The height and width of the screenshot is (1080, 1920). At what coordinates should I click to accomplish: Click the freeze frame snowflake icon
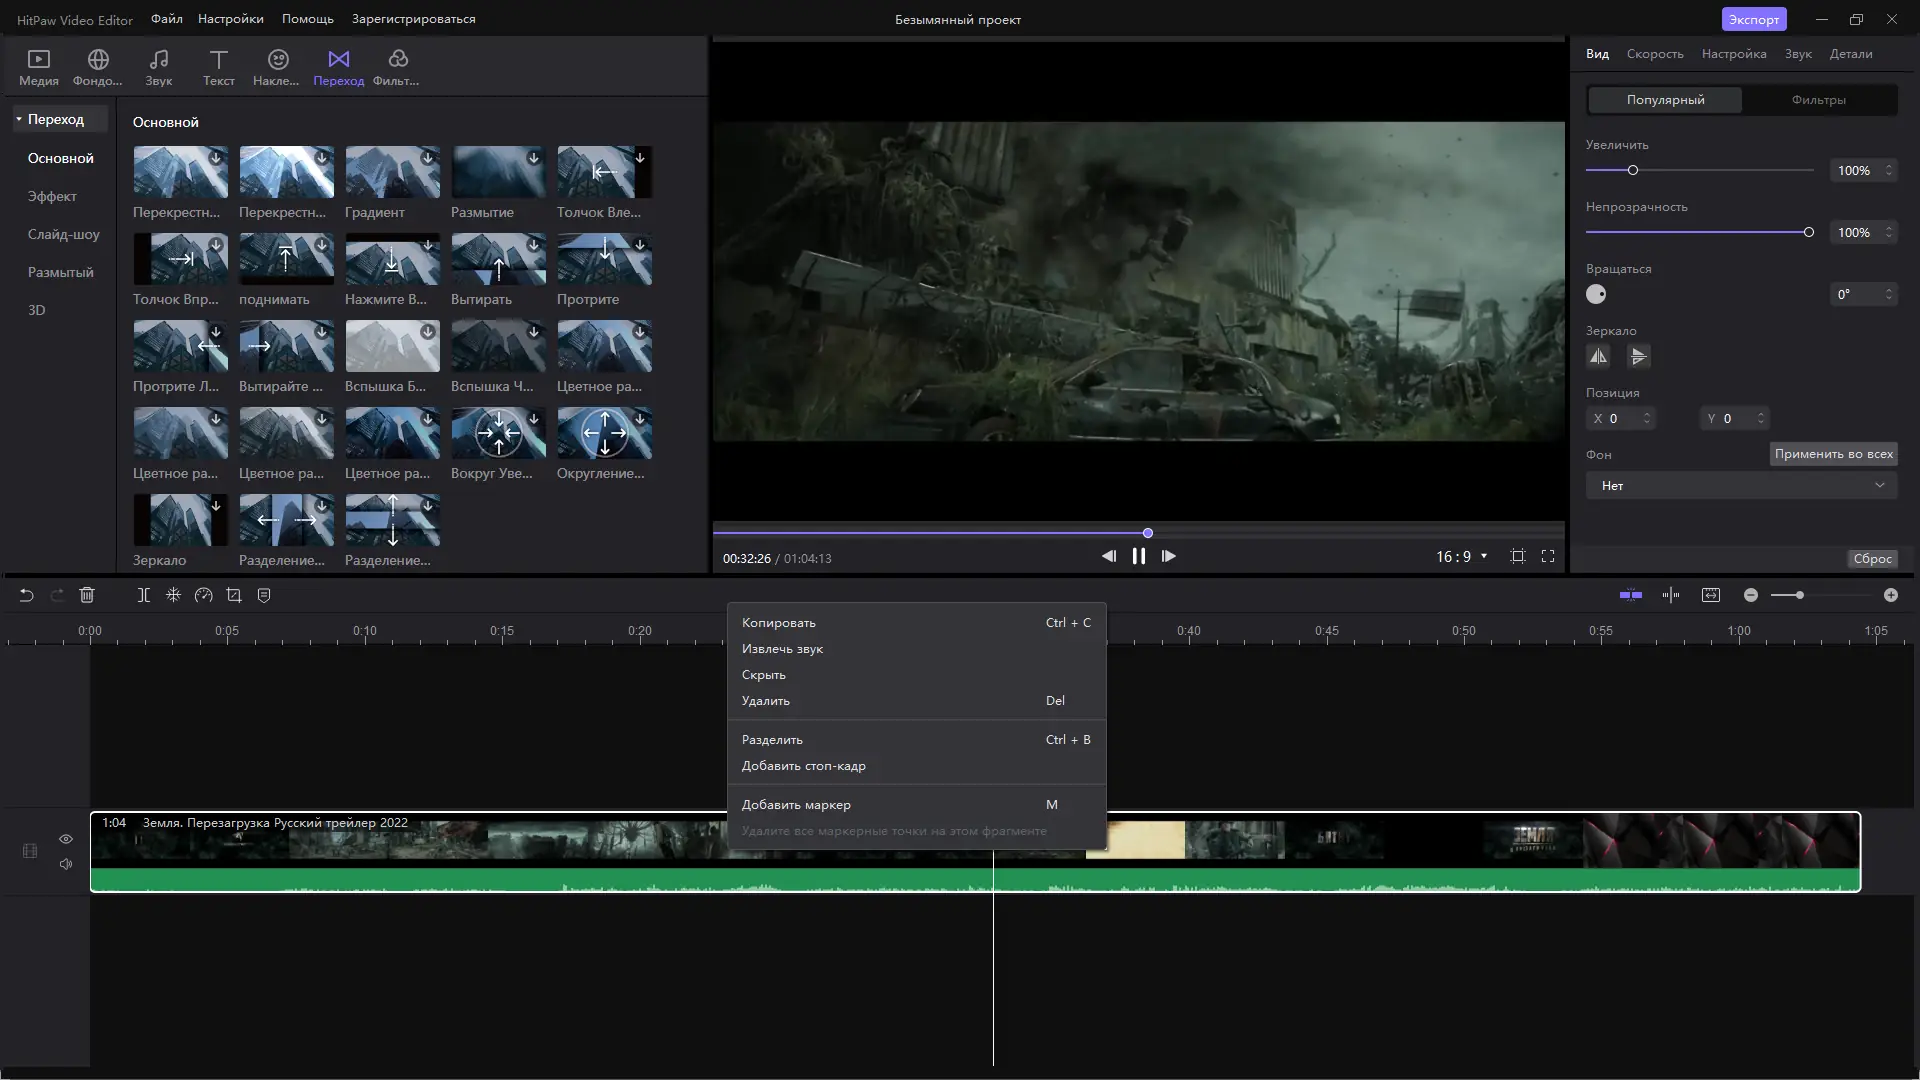click(173, 595)
